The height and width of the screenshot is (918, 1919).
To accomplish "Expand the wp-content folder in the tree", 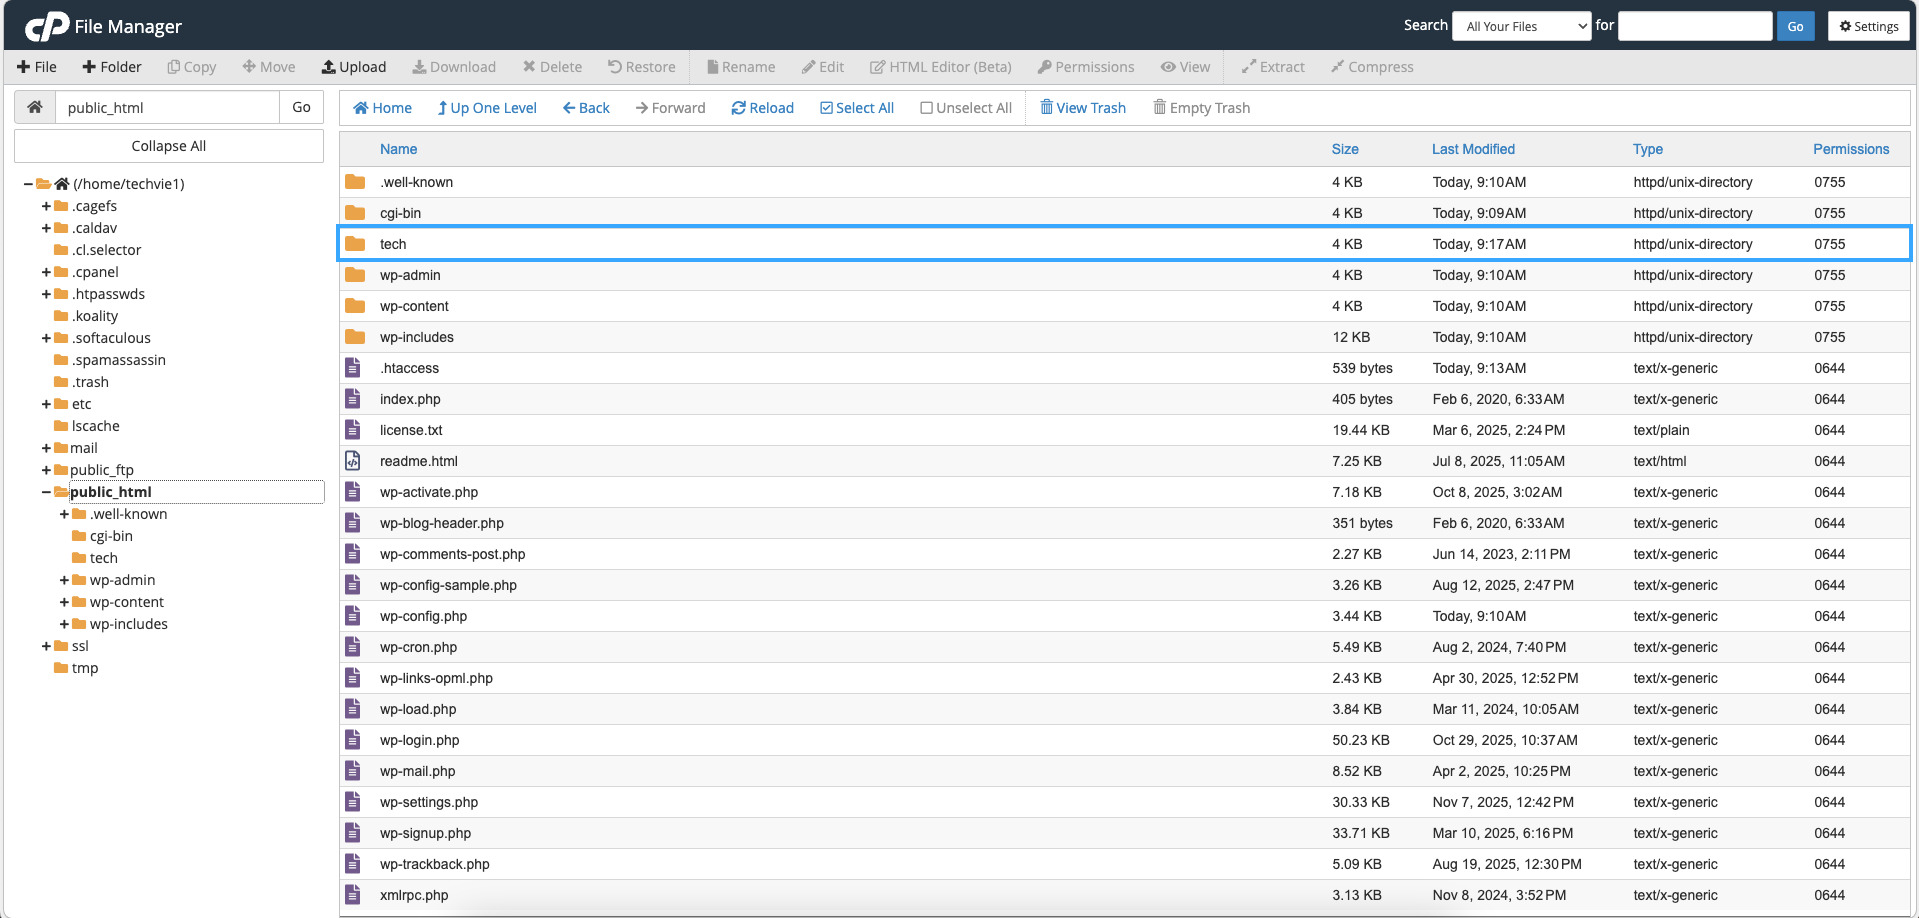I will click(64, 602).
